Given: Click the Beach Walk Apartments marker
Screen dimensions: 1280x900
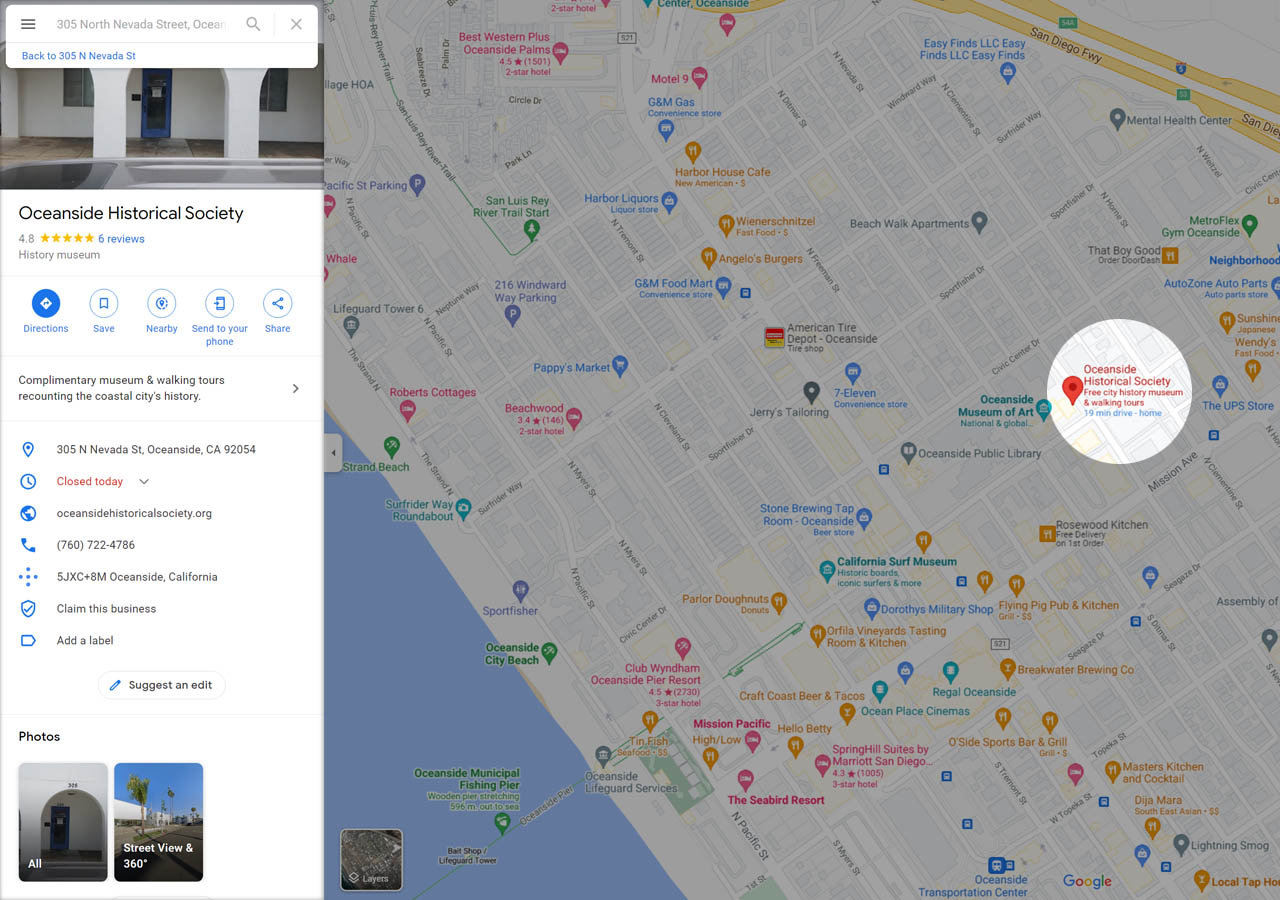Looking at the screenshot, I should [980, 222].
